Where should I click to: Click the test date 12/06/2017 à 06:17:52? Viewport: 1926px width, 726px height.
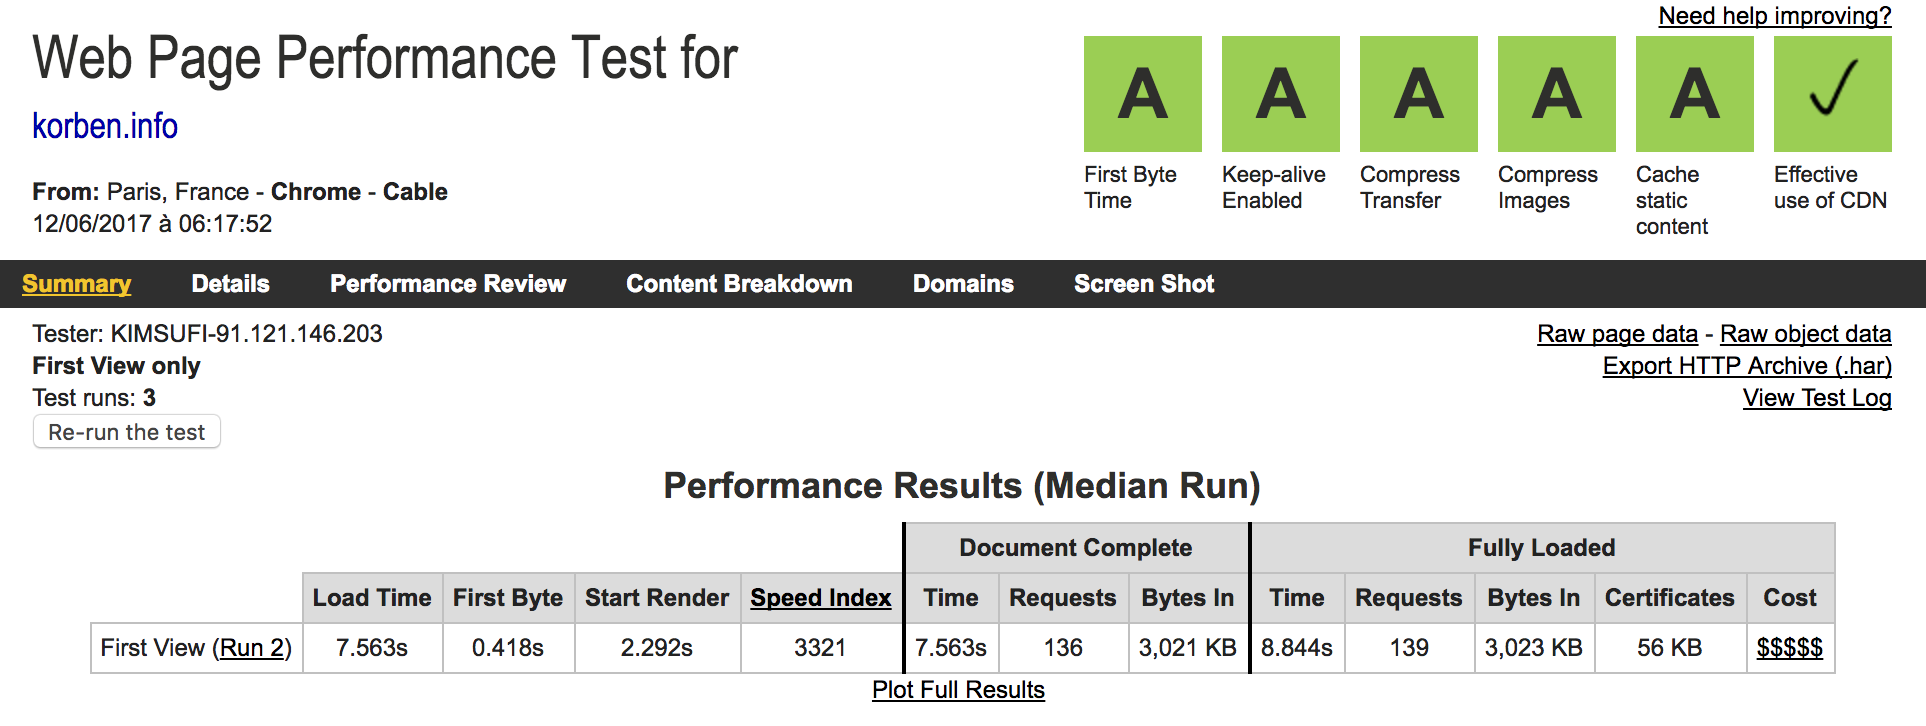coord(152,224)
